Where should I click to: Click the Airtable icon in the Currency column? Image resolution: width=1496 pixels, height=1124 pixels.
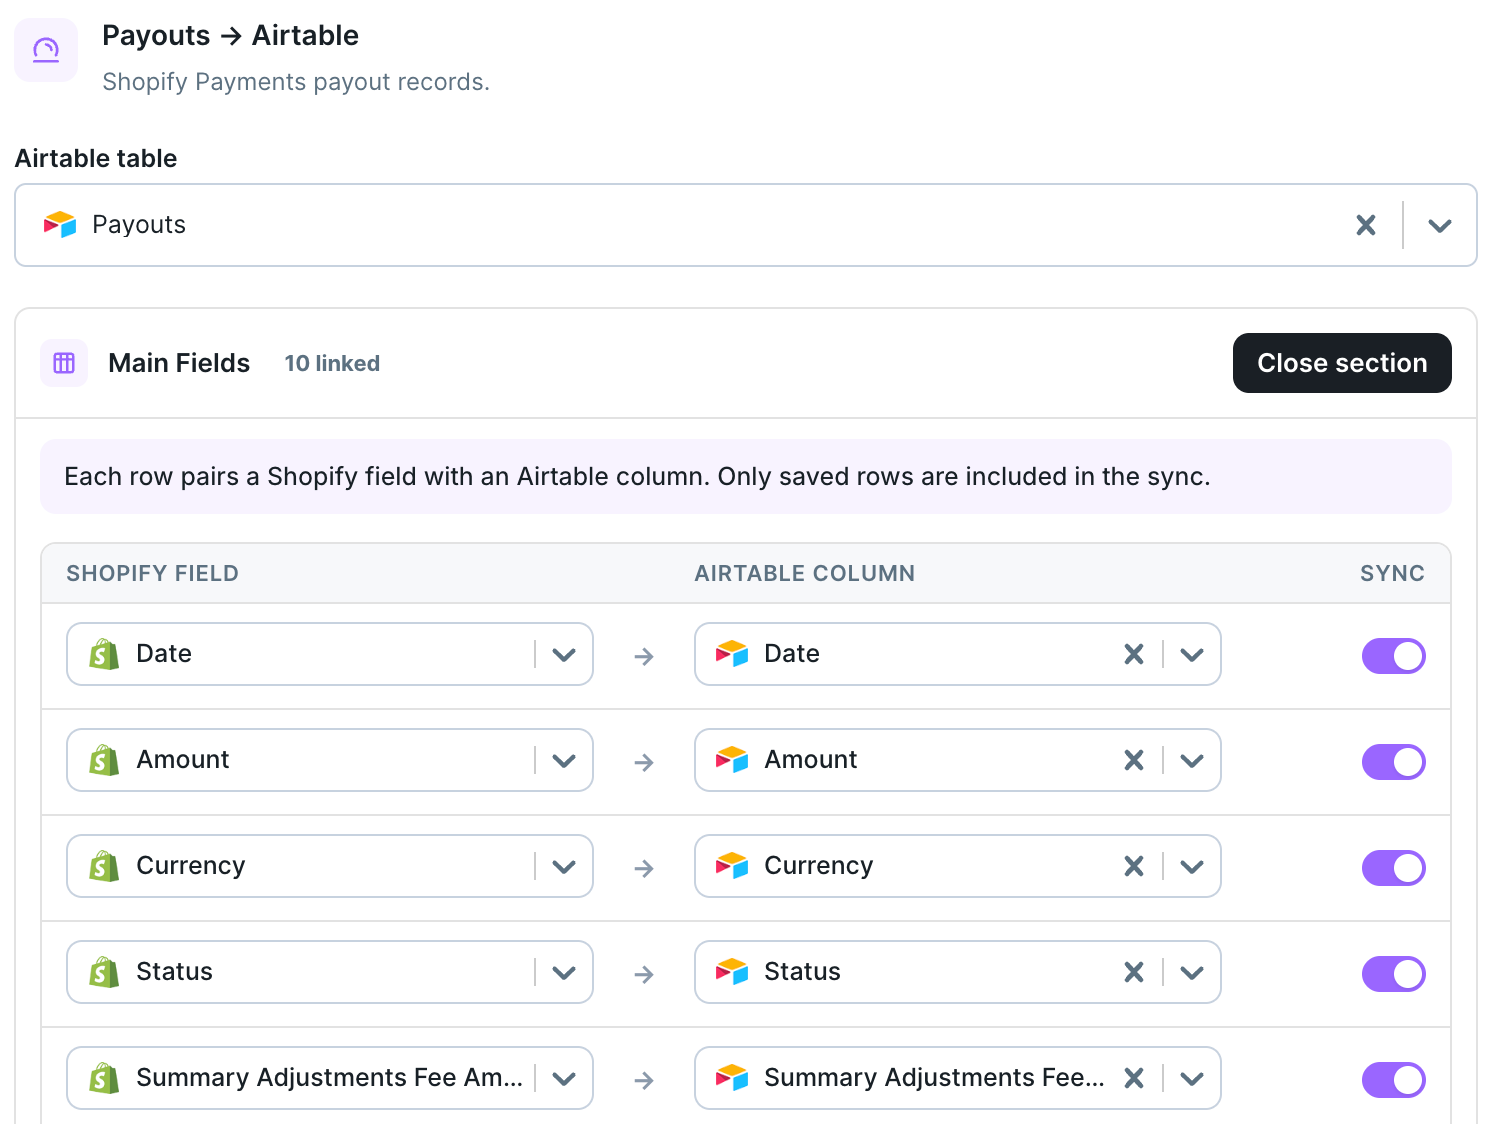(x=732, y=866)
